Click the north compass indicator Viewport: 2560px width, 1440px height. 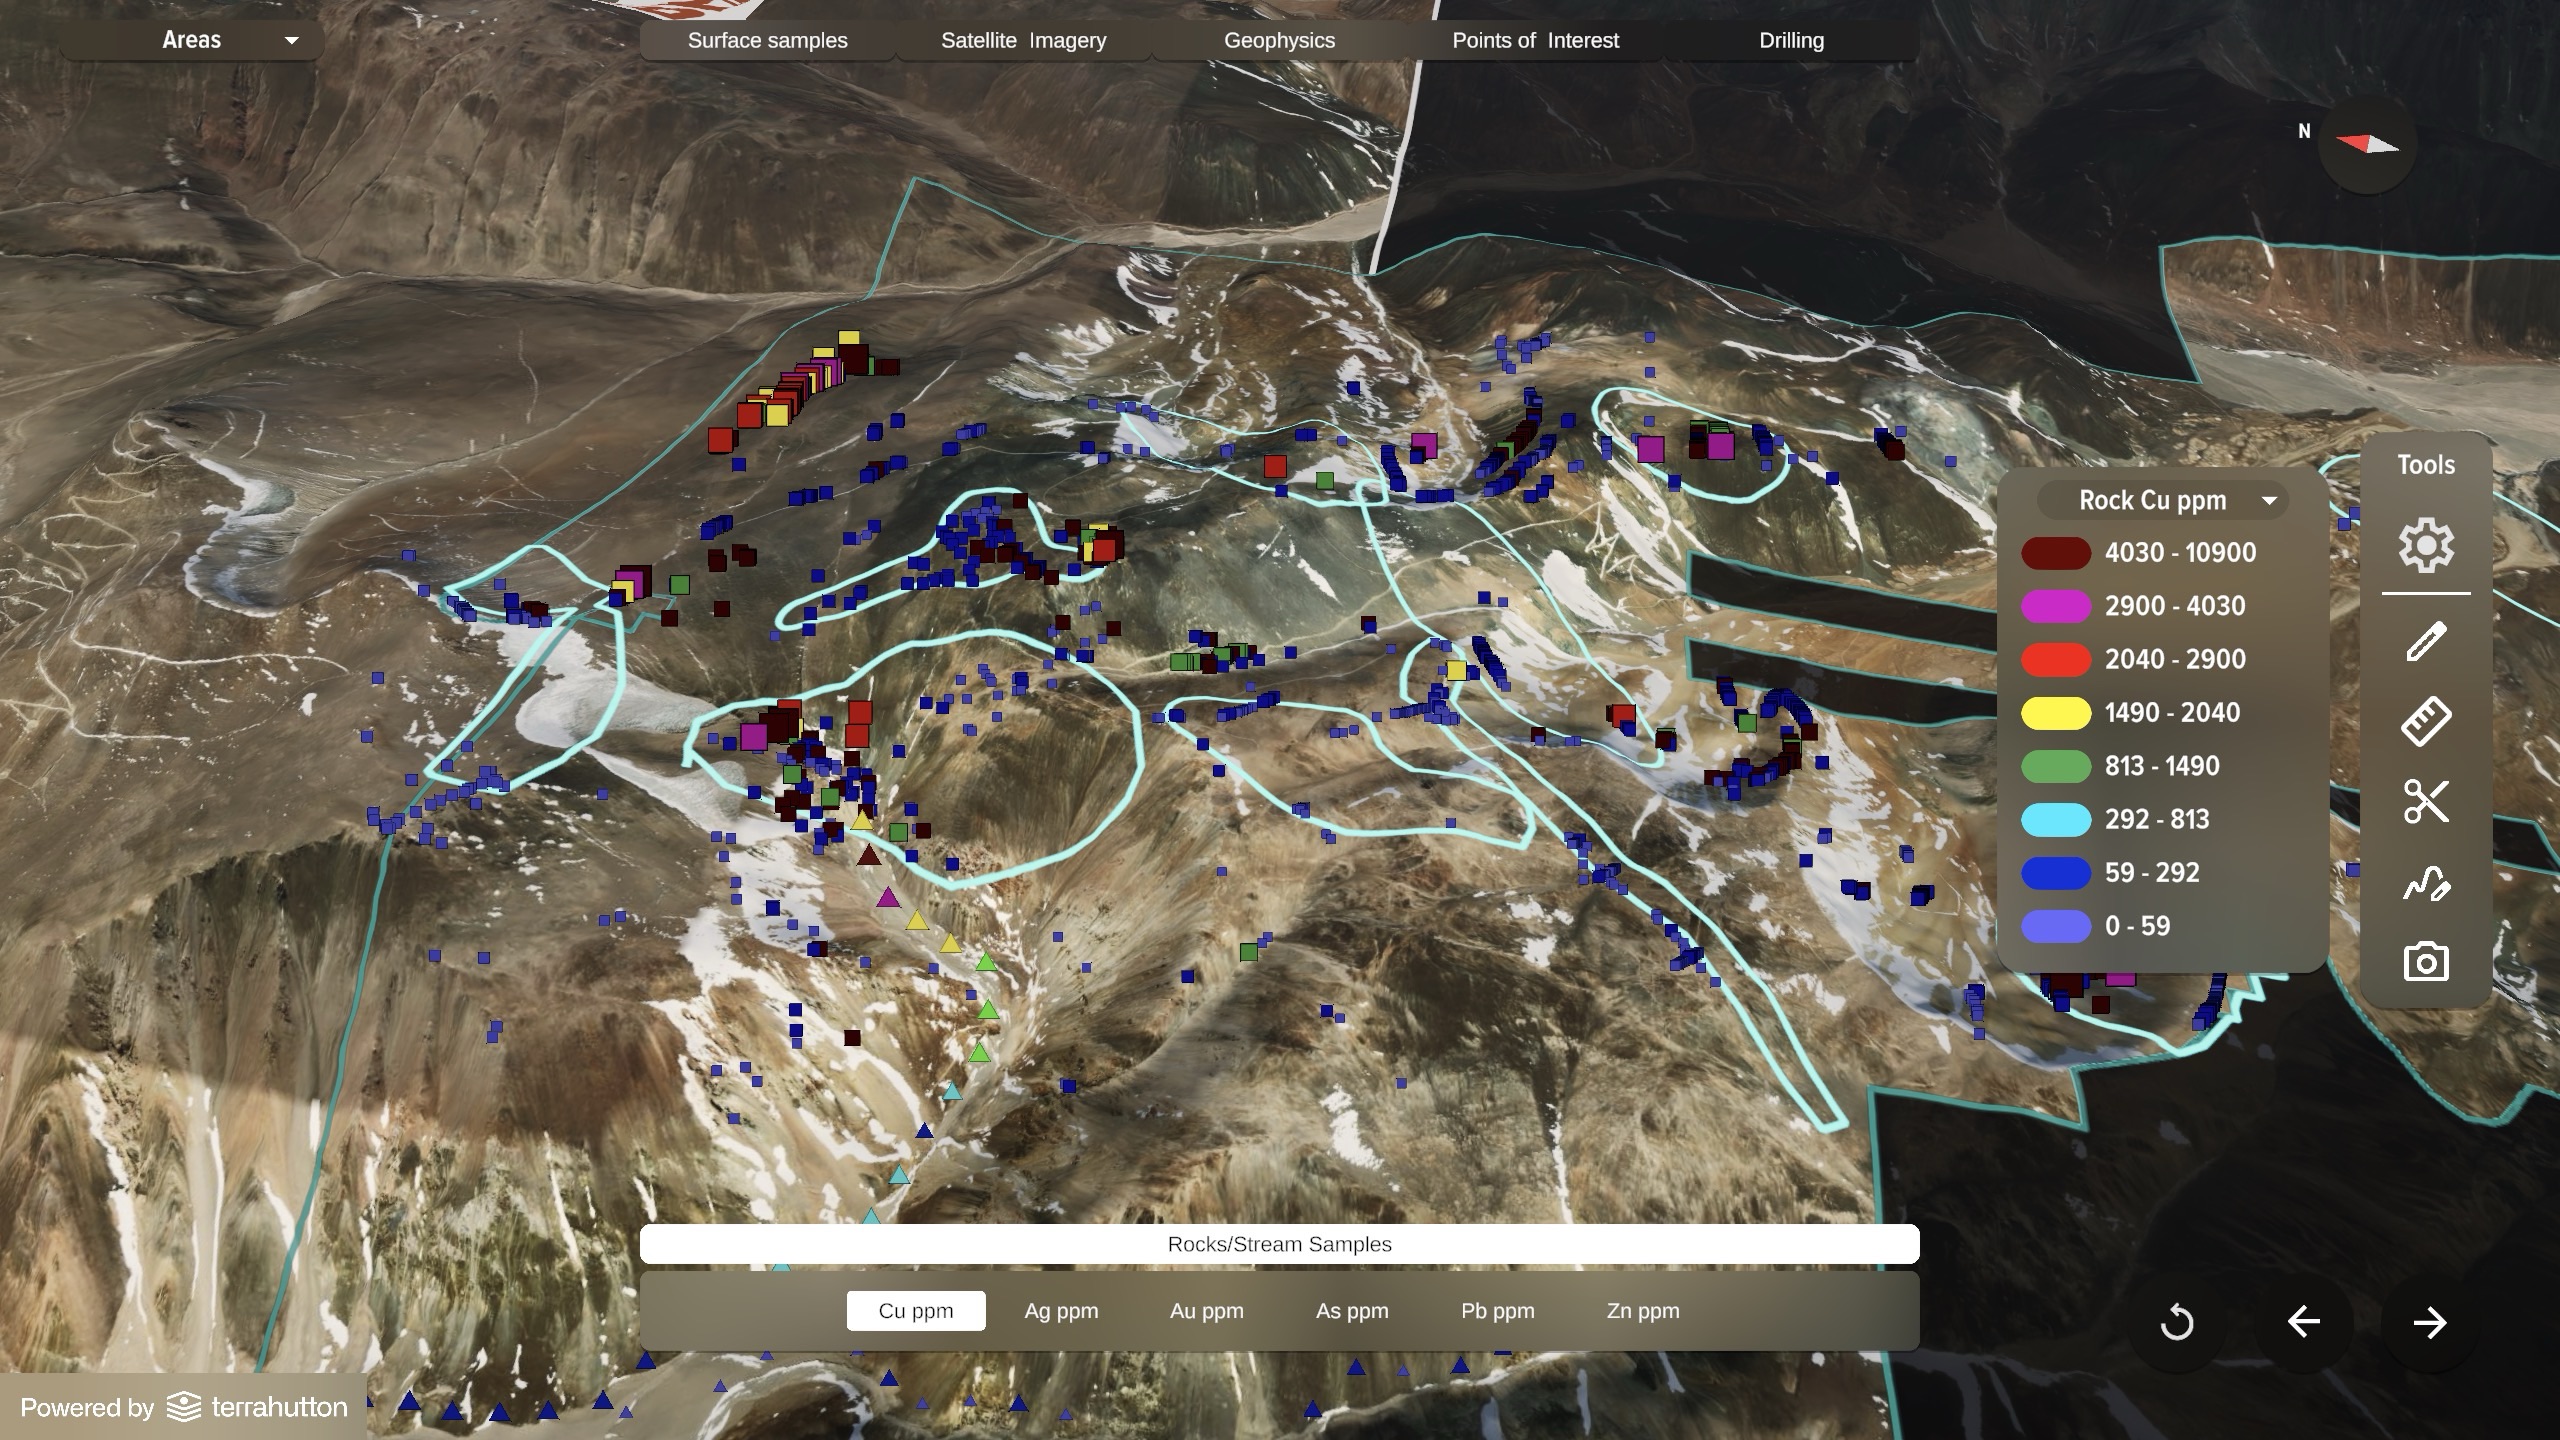2366,145
